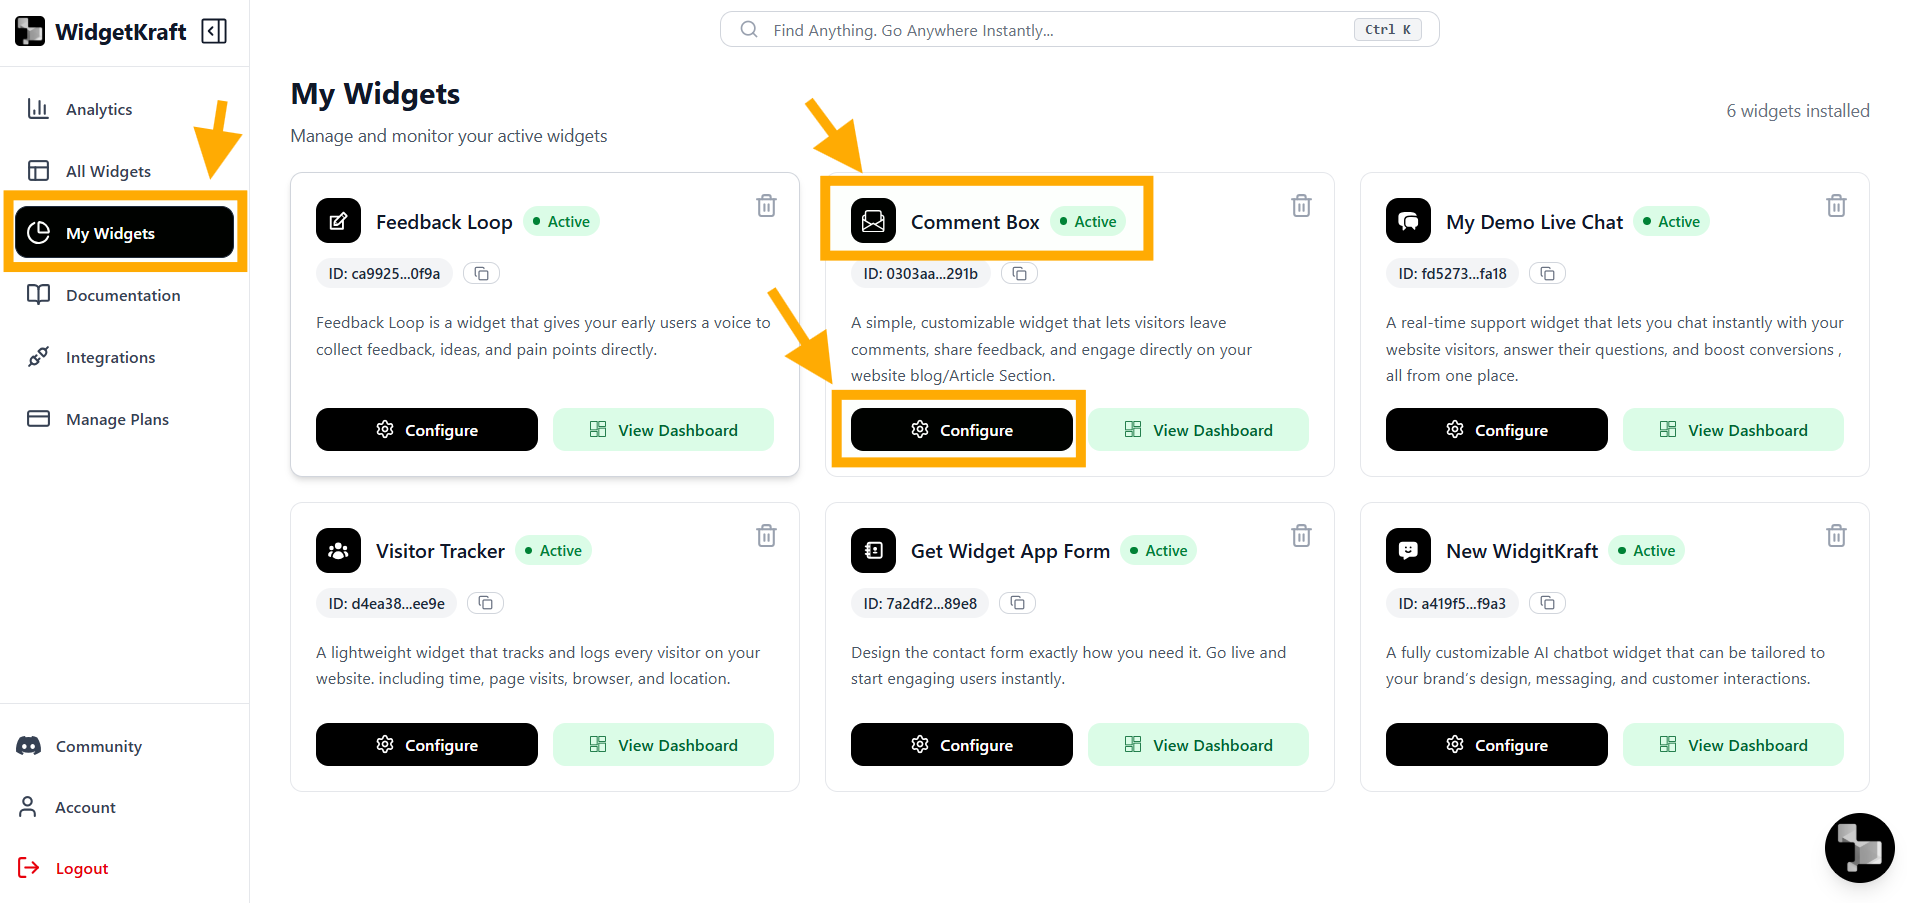Navigate to Manage Plans
The image size is (1907, 903).
tap(117, 420)
